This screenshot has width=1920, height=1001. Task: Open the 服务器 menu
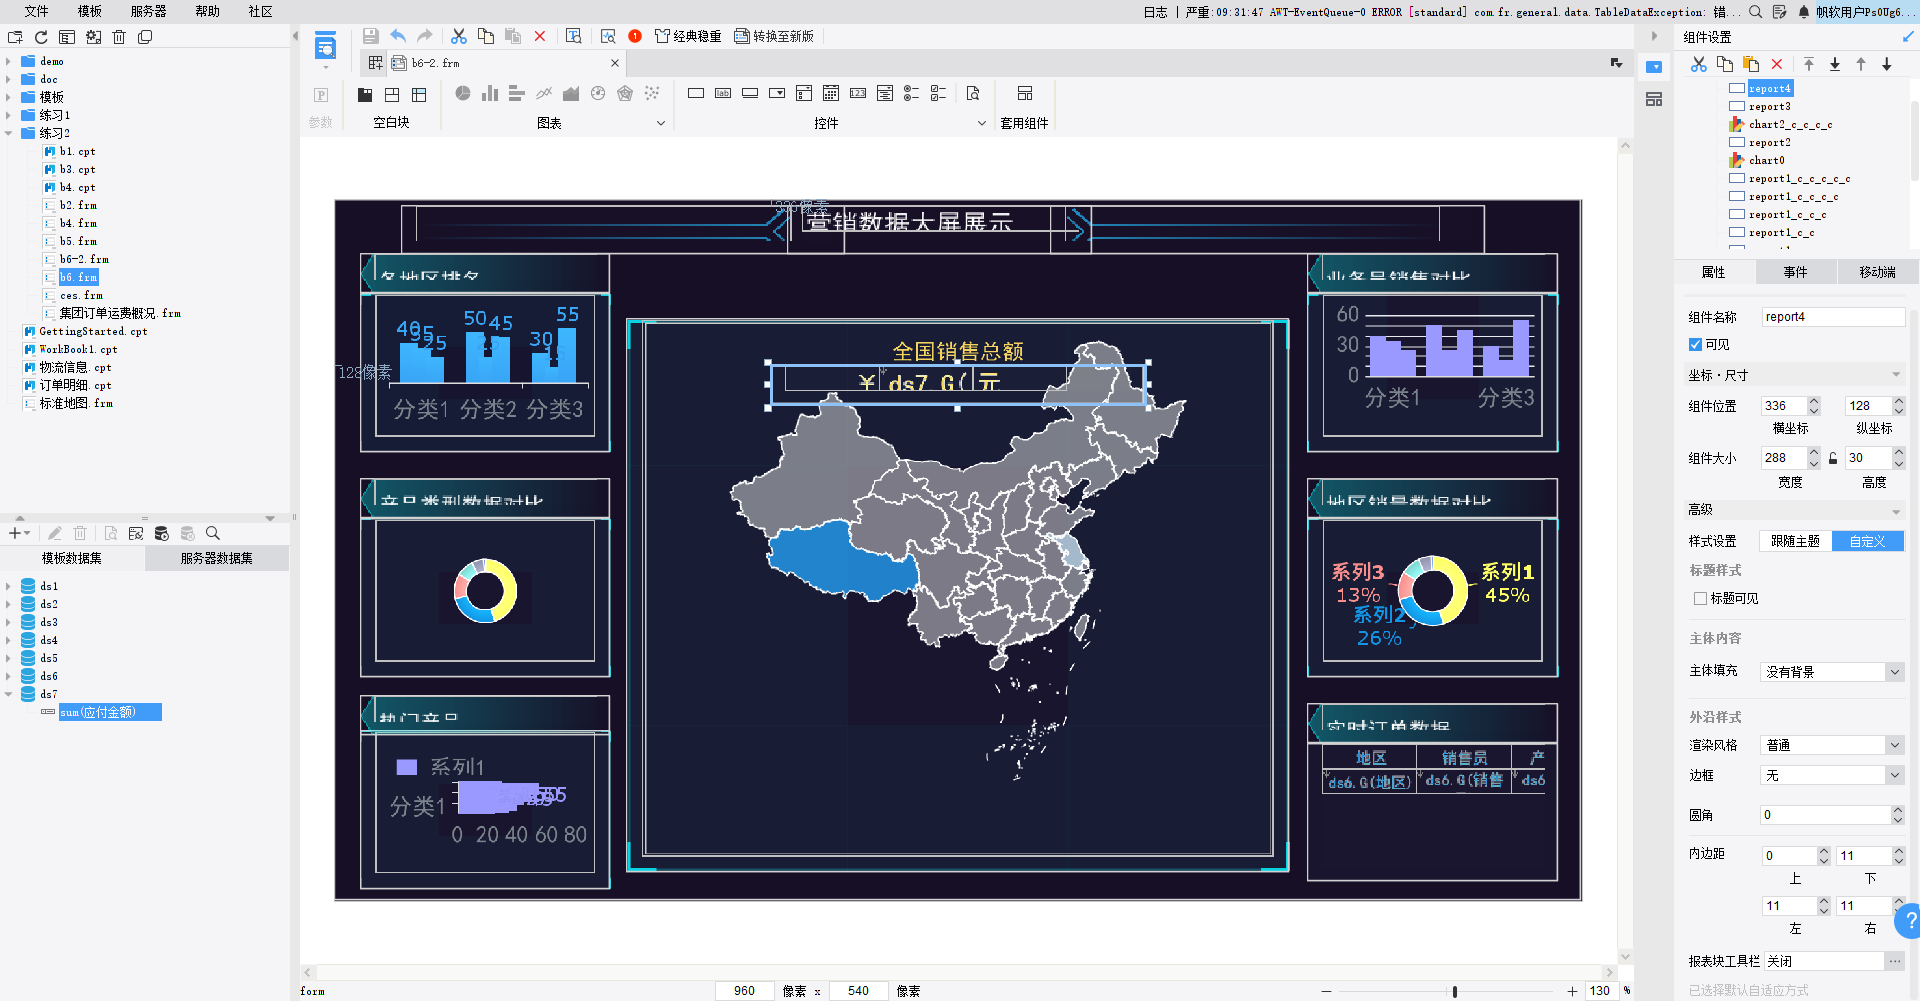click(x=148, y=11)
